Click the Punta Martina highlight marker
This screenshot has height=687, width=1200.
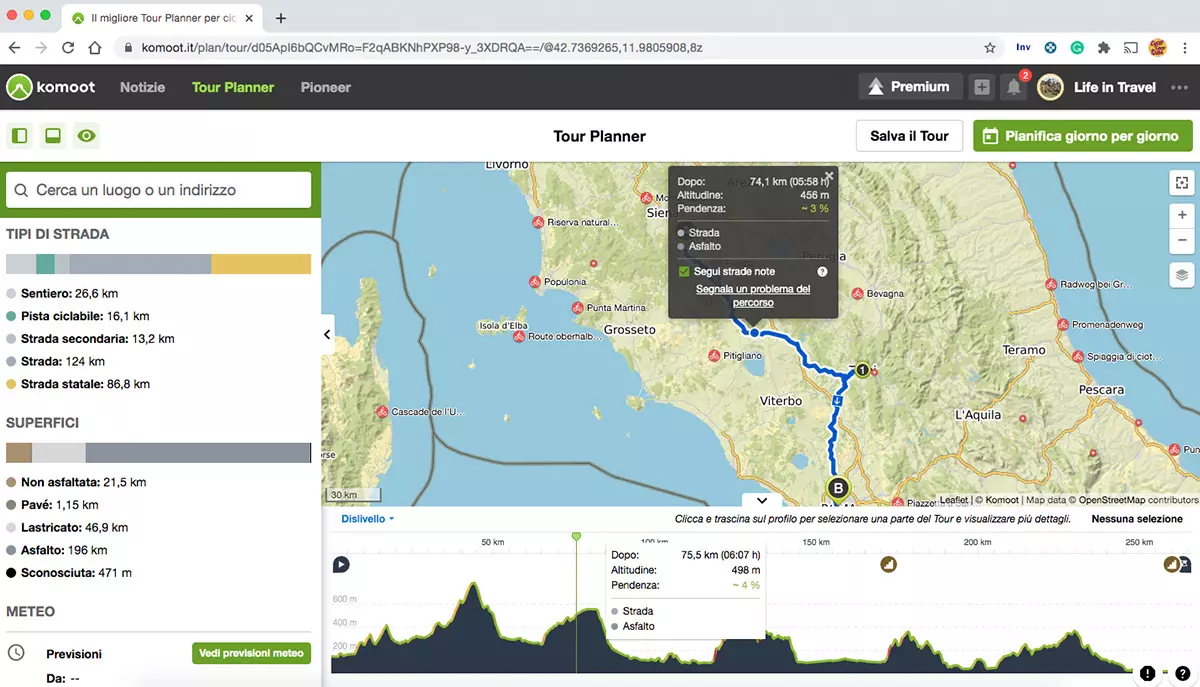(x=575, y=308)
